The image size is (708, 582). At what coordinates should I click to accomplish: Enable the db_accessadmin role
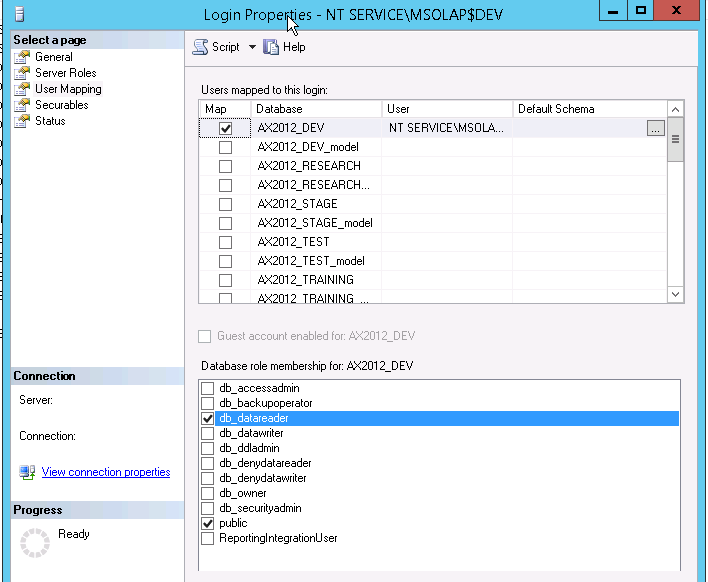(207, 388)
